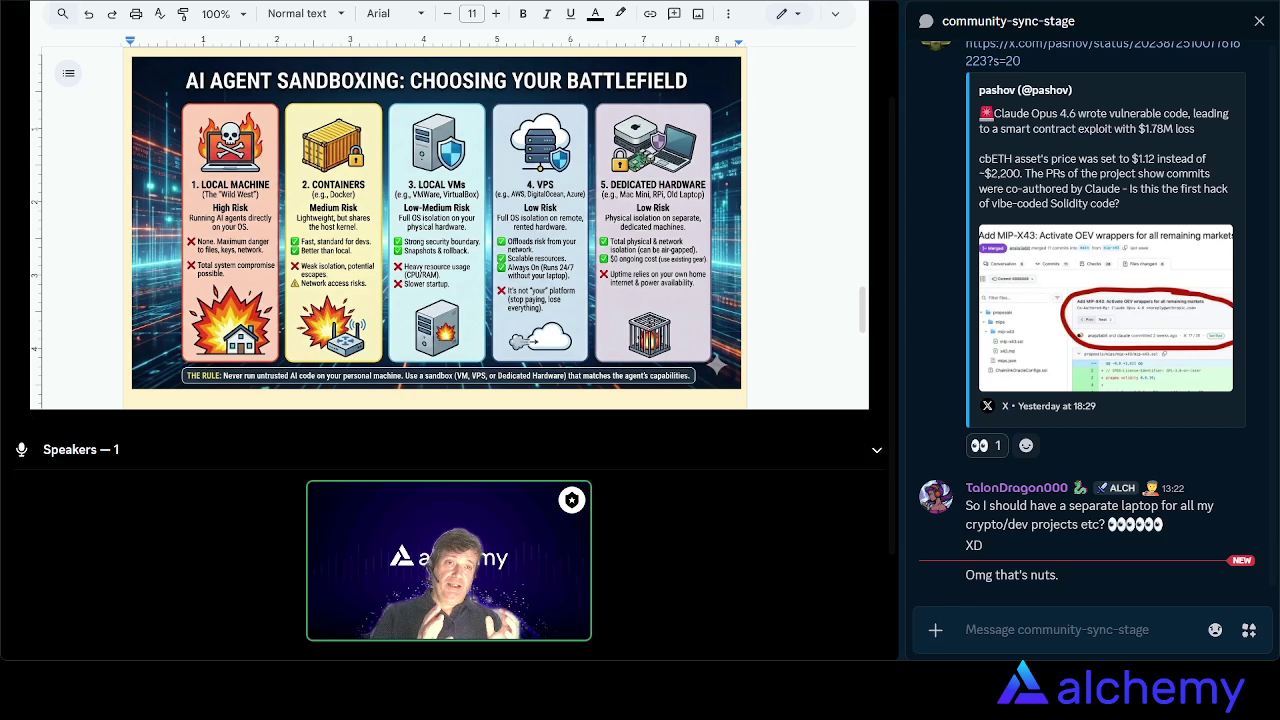This screenshot has height=720, width=1280.
Task: Toggle italic formatting
Action: (547, 14)
